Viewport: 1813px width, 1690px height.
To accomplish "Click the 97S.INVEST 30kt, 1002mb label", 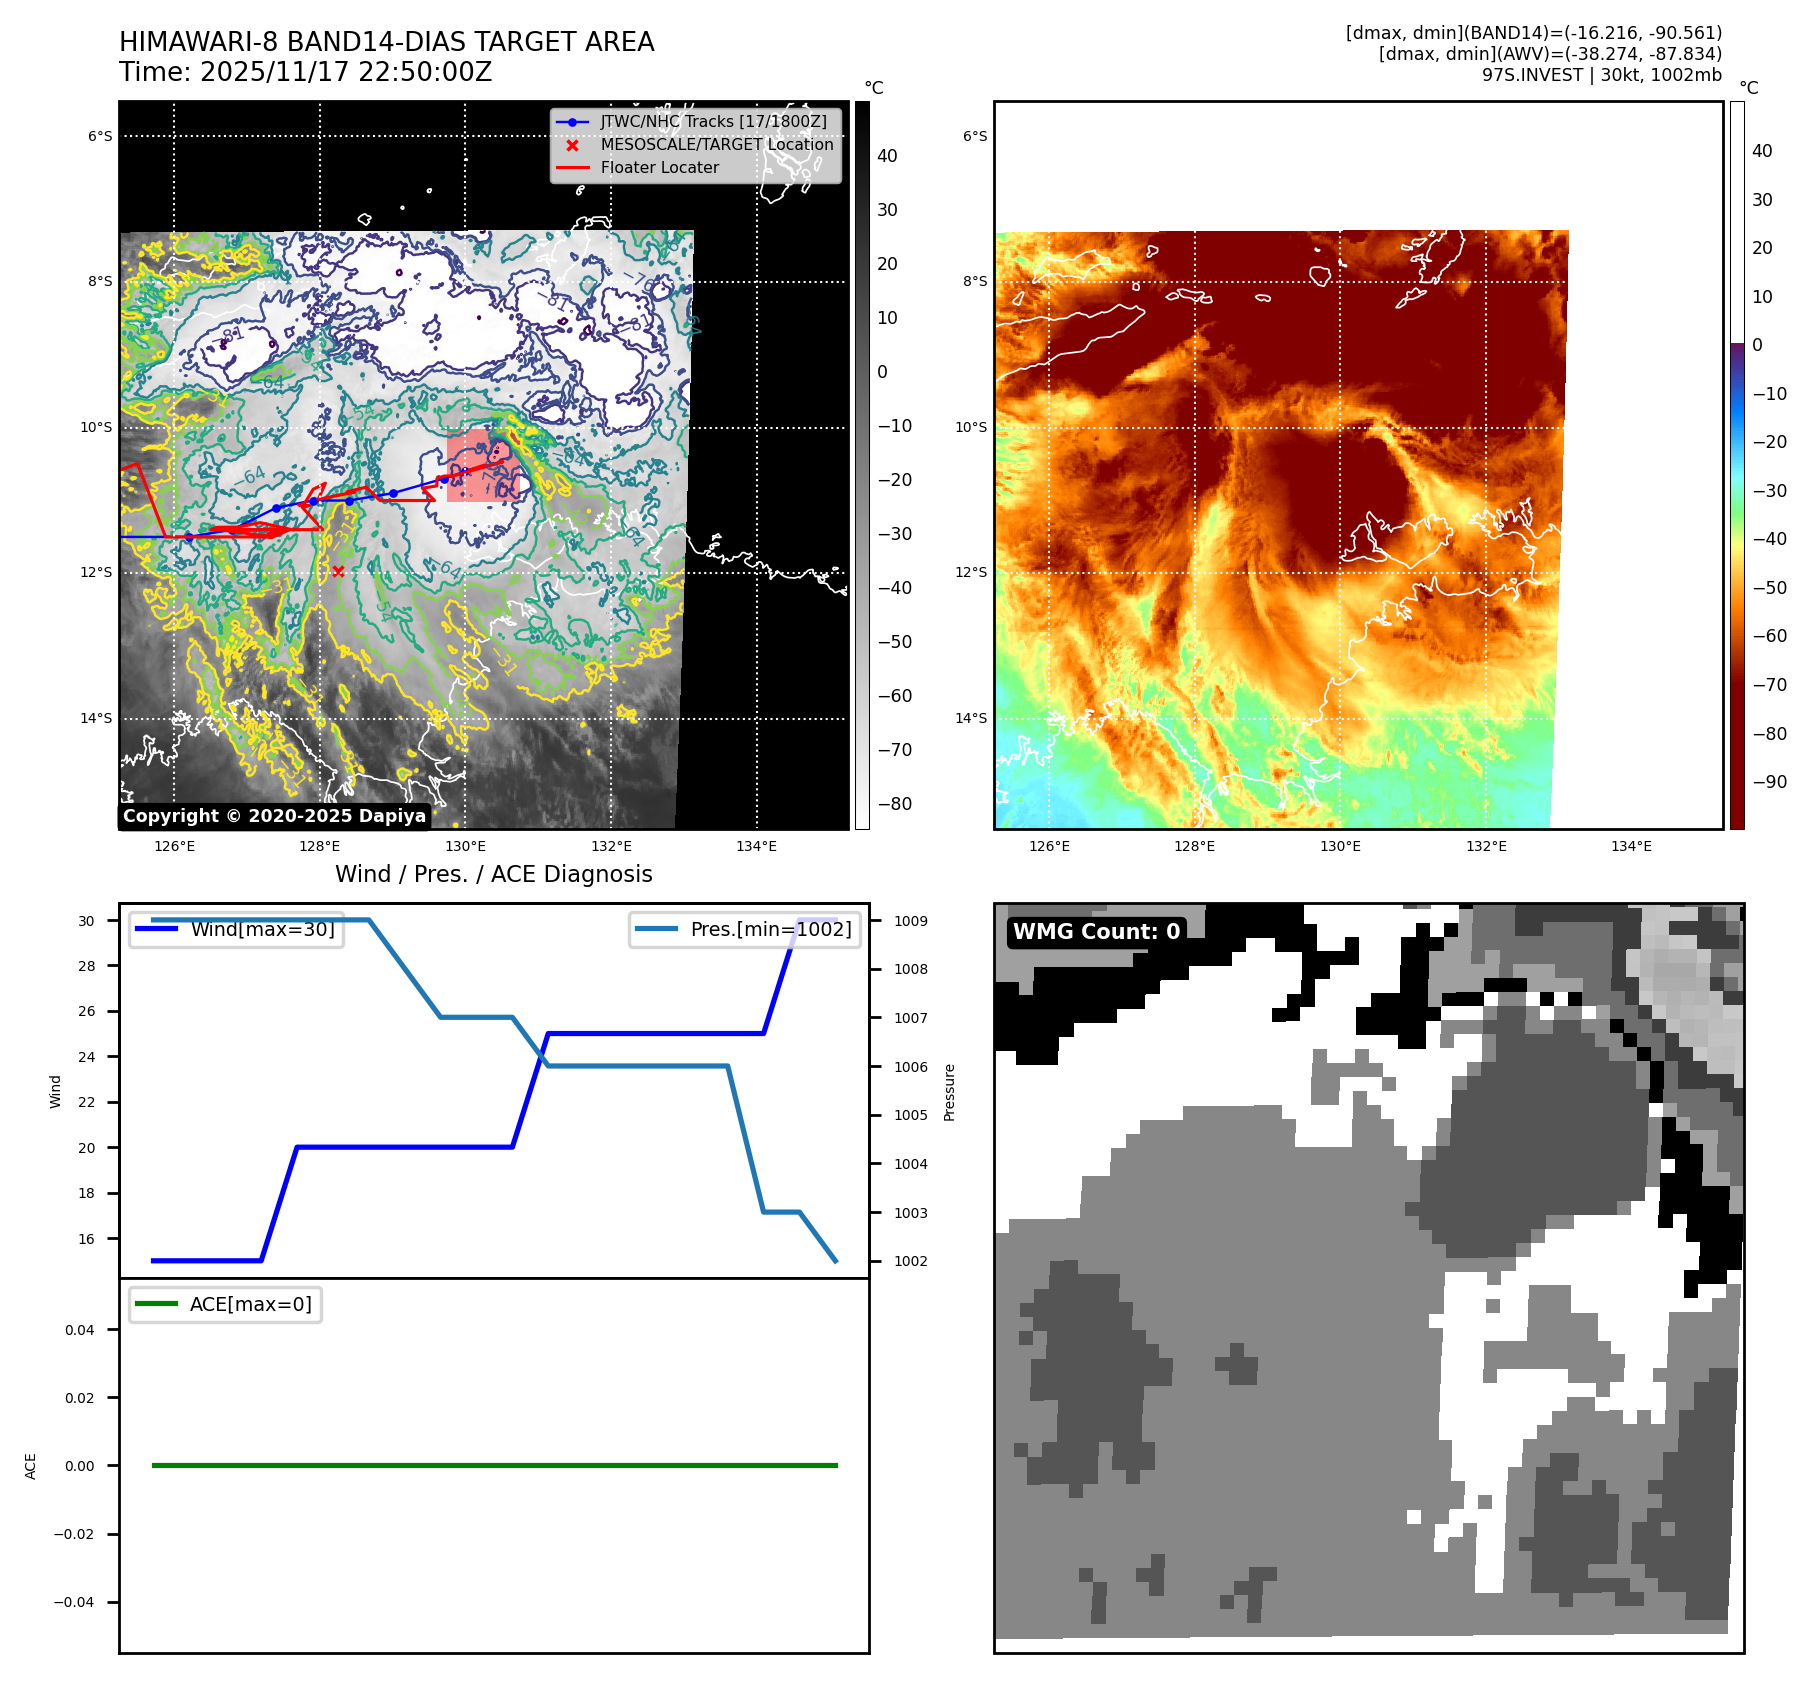I will pos(1601,75).
